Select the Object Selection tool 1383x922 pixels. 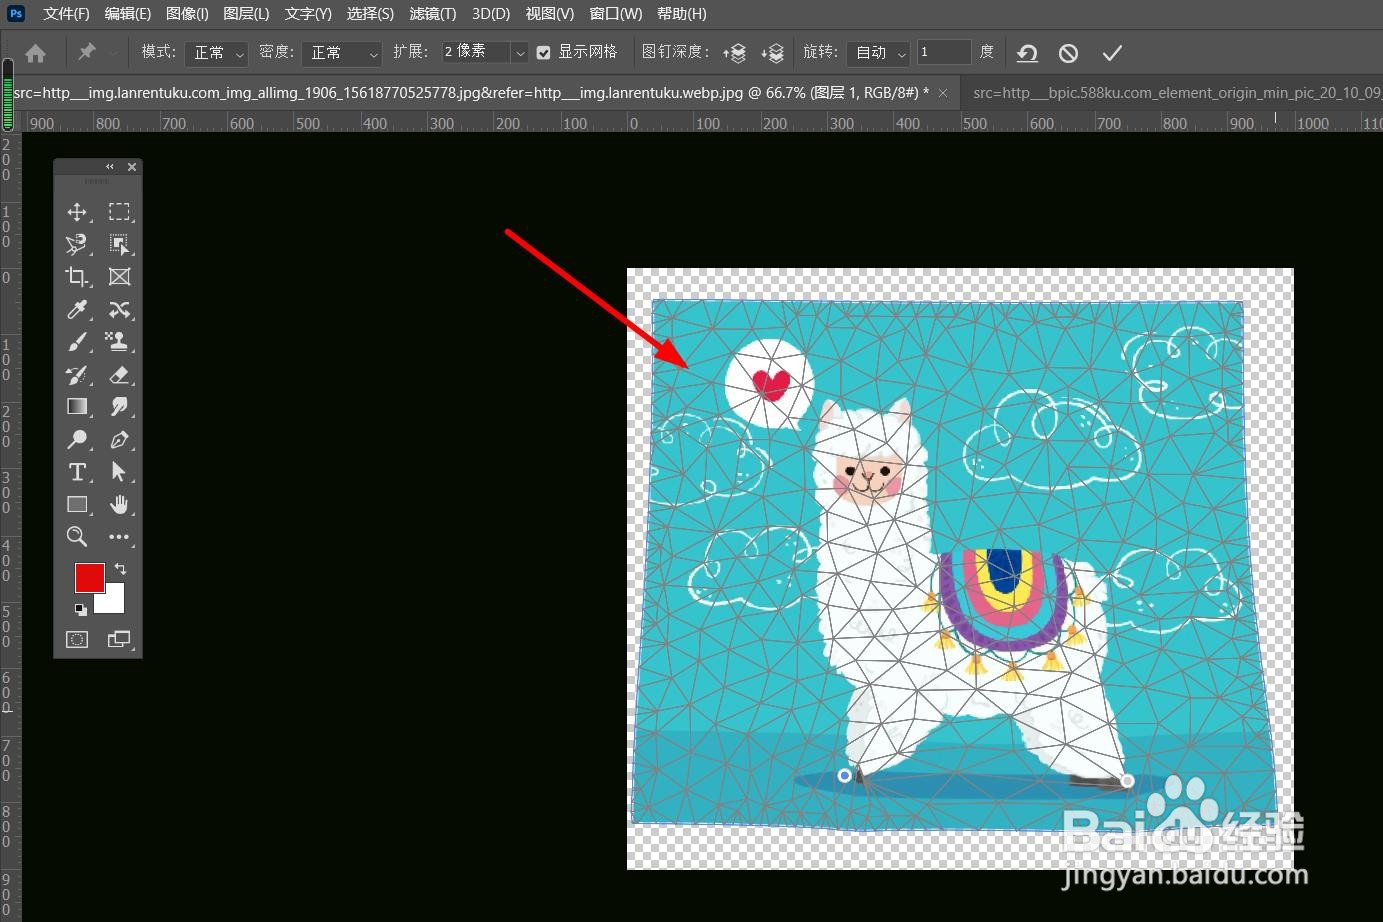[119, 244]
